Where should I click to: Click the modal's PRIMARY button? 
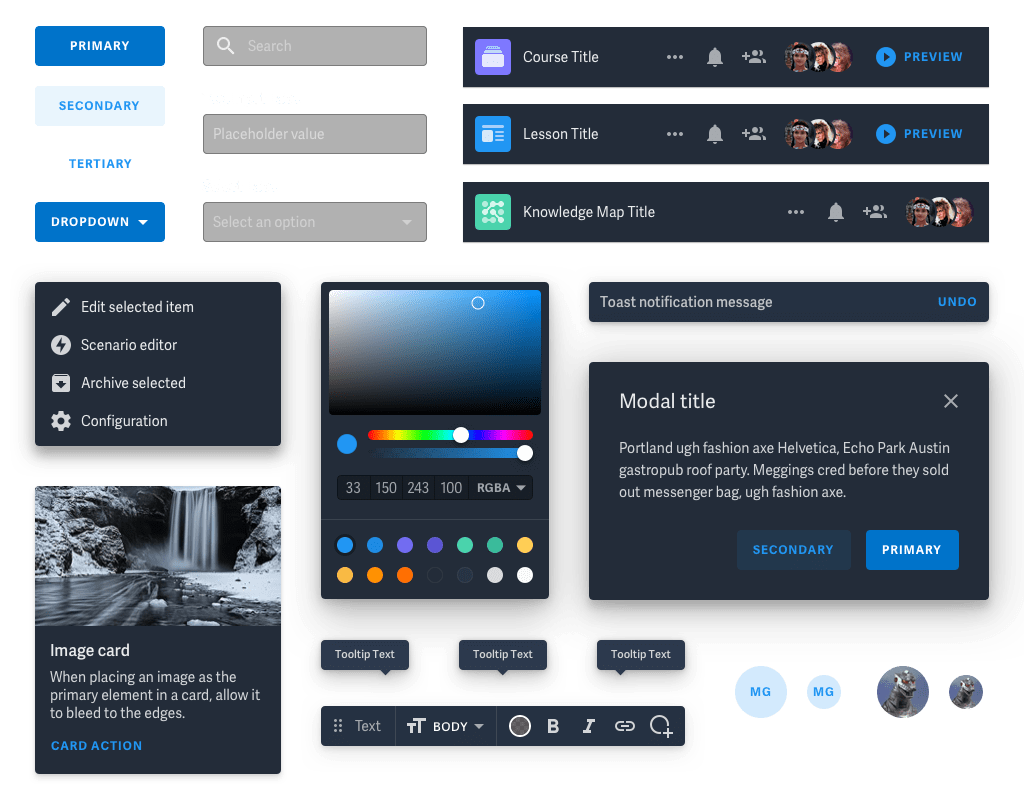click(912, 550)
